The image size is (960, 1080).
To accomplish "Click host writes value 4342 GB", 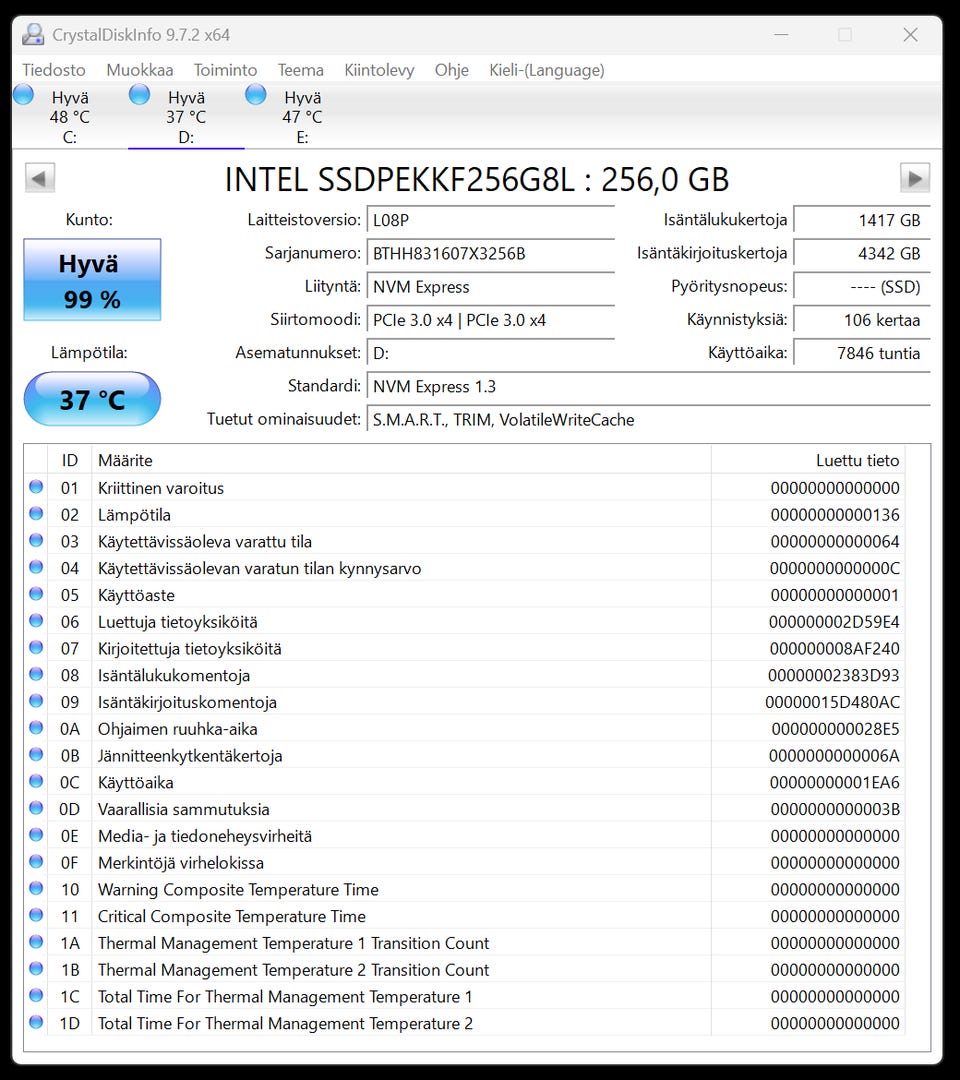I will point(862,253).
